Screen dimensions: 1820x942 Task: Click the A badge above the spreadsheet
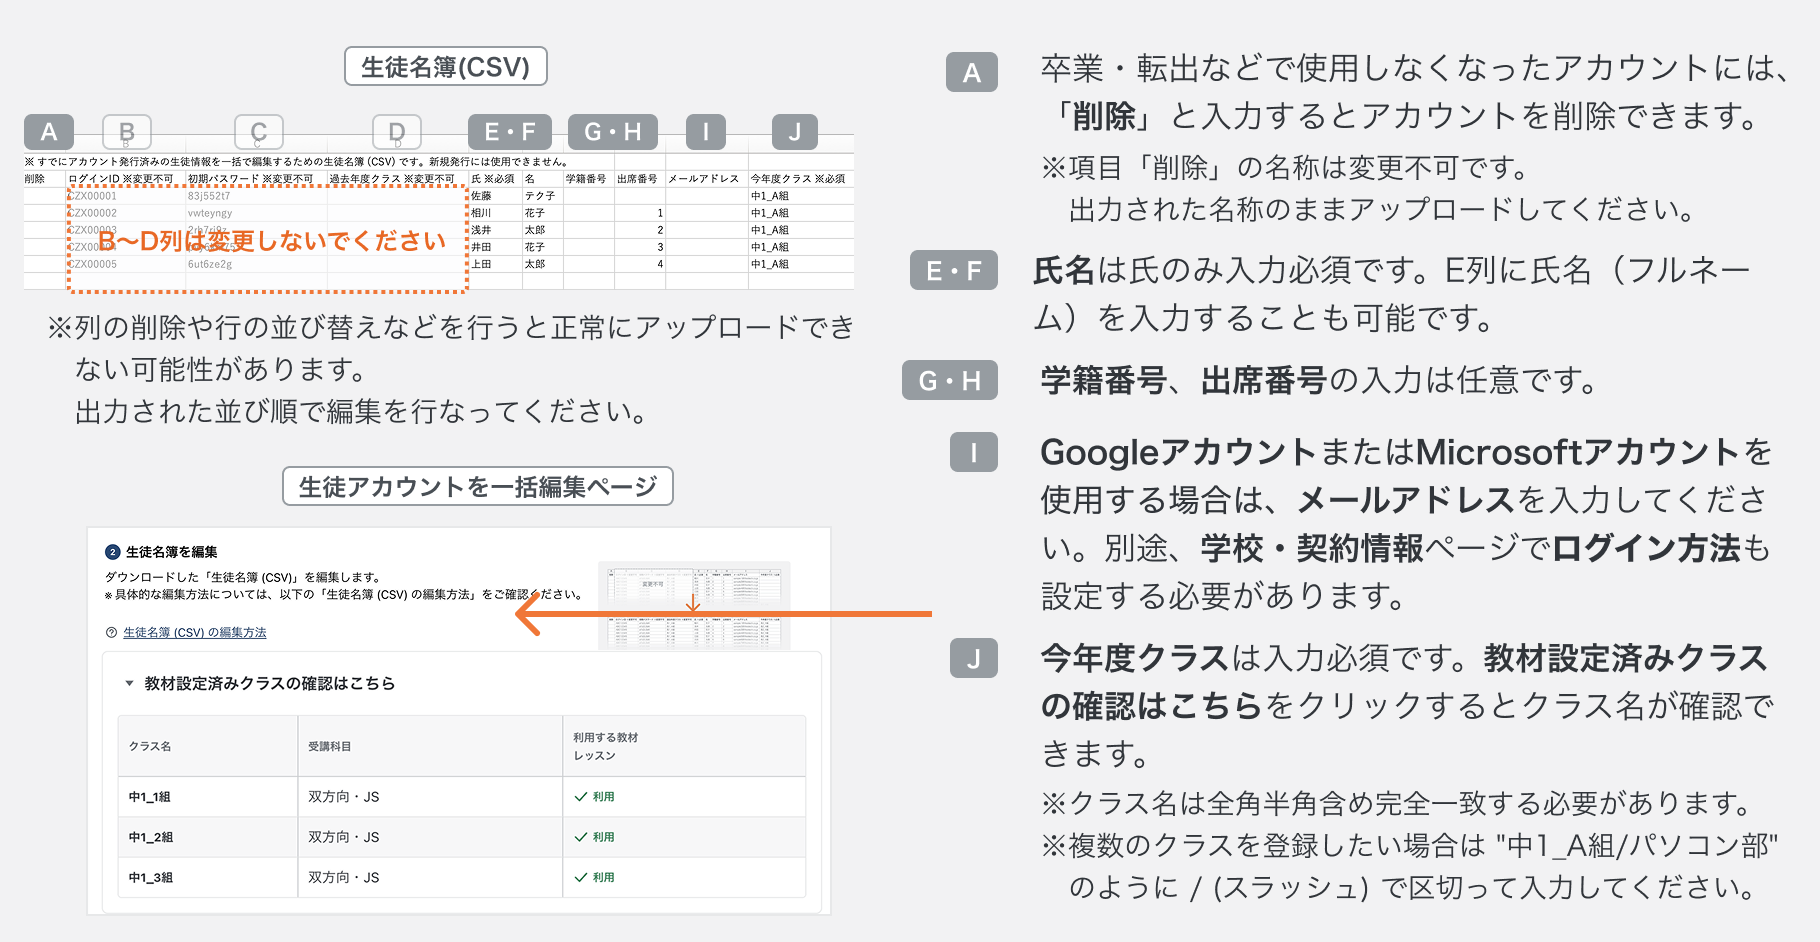pyautogui.click(x=48, y=132)
